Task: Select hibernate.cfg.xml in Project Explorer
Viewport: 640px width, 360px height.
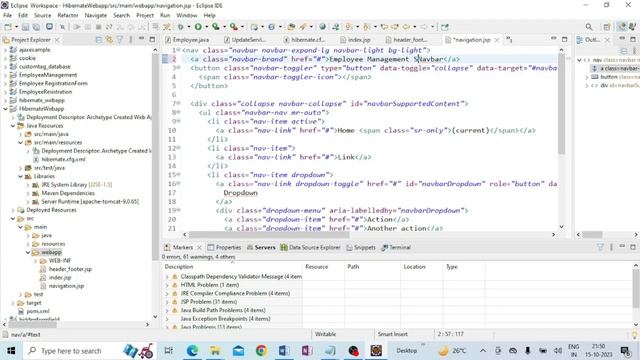Action: (63, 160)
